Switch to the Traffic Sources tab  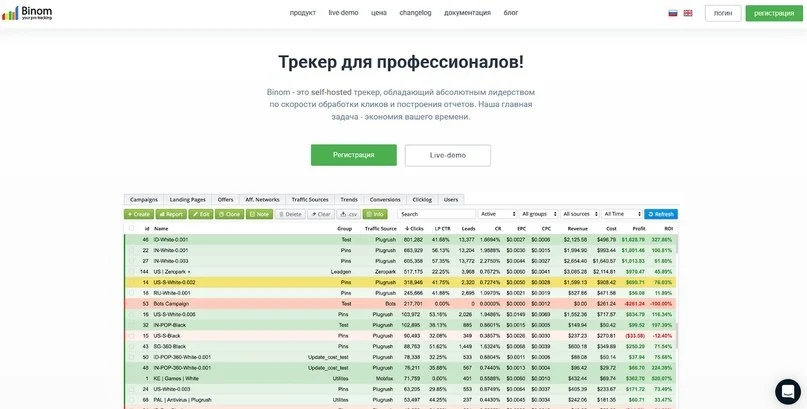(310, 200)
